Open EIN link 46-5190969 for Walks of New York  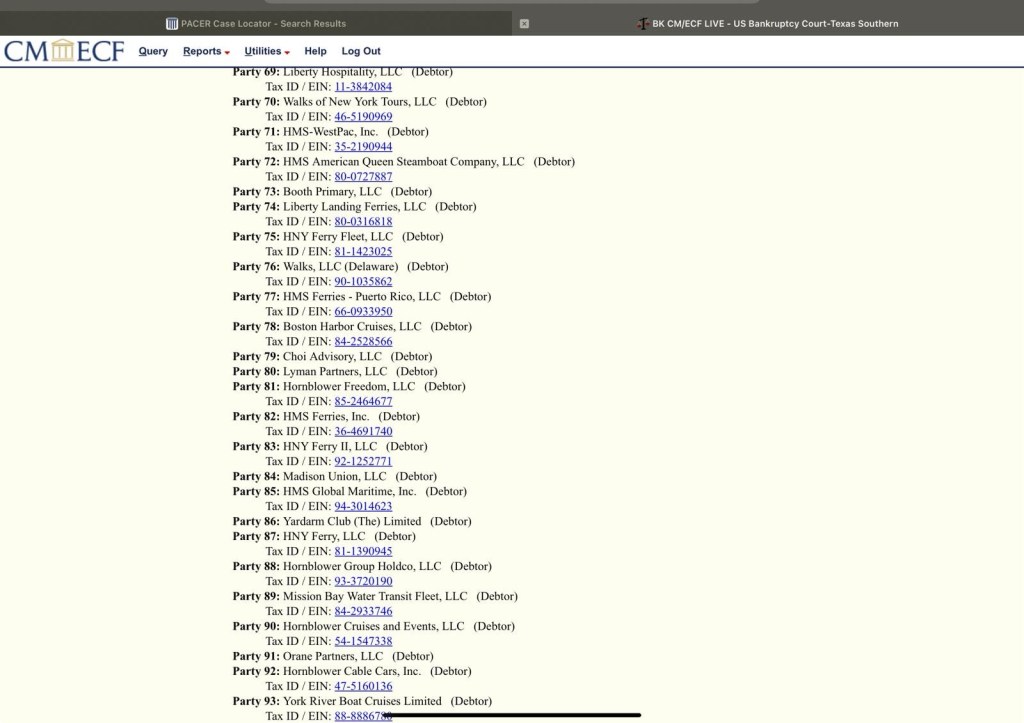[x=363, y=117]
